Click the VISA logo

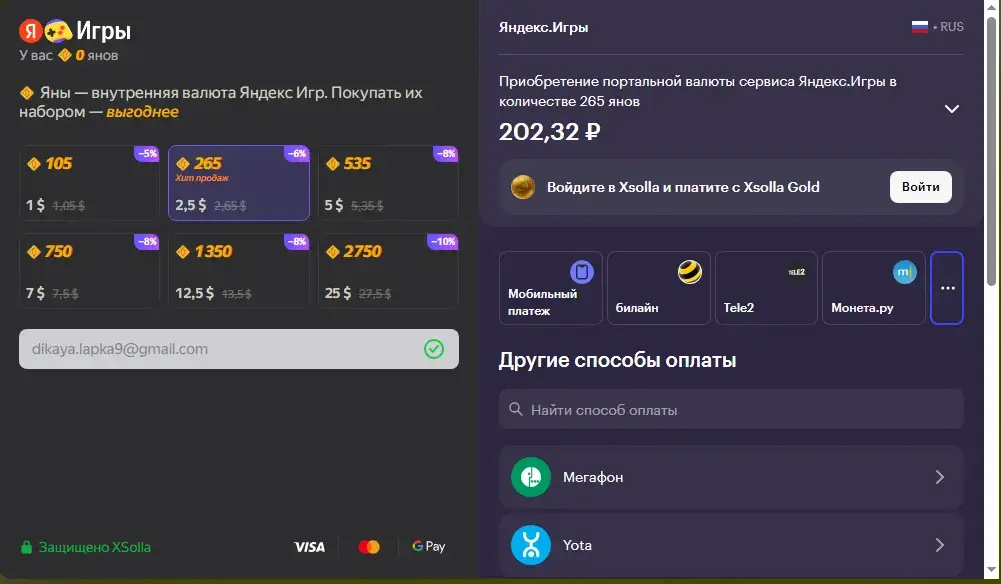[x=310, y=547]
